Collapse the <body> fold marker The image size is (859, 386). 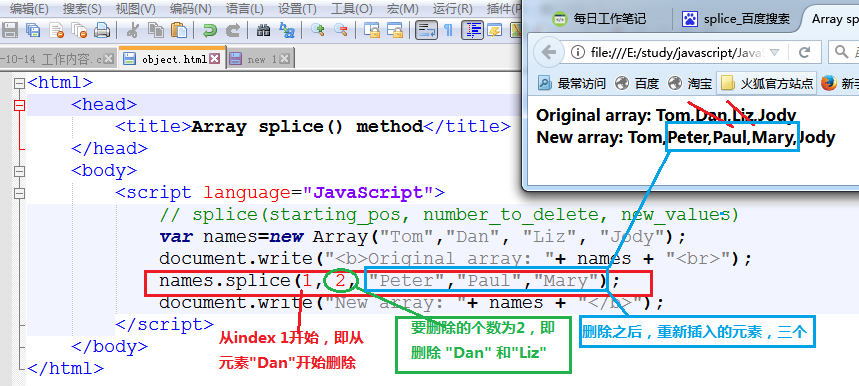point(20,171)
